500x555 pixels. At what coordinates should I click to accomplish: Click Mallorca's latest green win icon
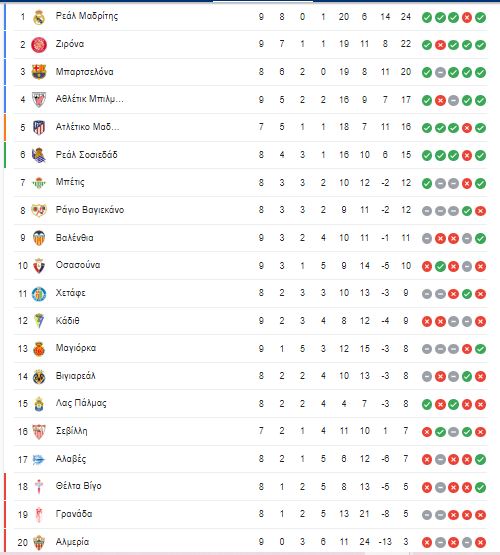pos(480,349)
